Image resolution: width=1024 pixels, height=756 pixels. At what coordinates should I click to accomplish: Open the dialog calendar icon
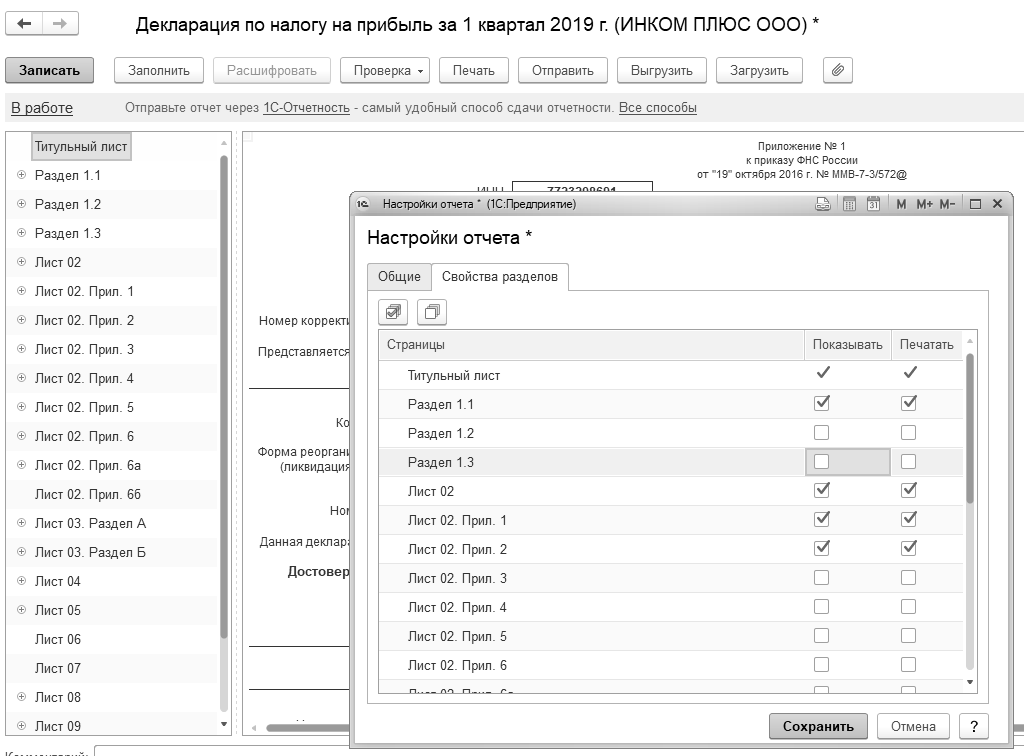[x=873, y=204]
